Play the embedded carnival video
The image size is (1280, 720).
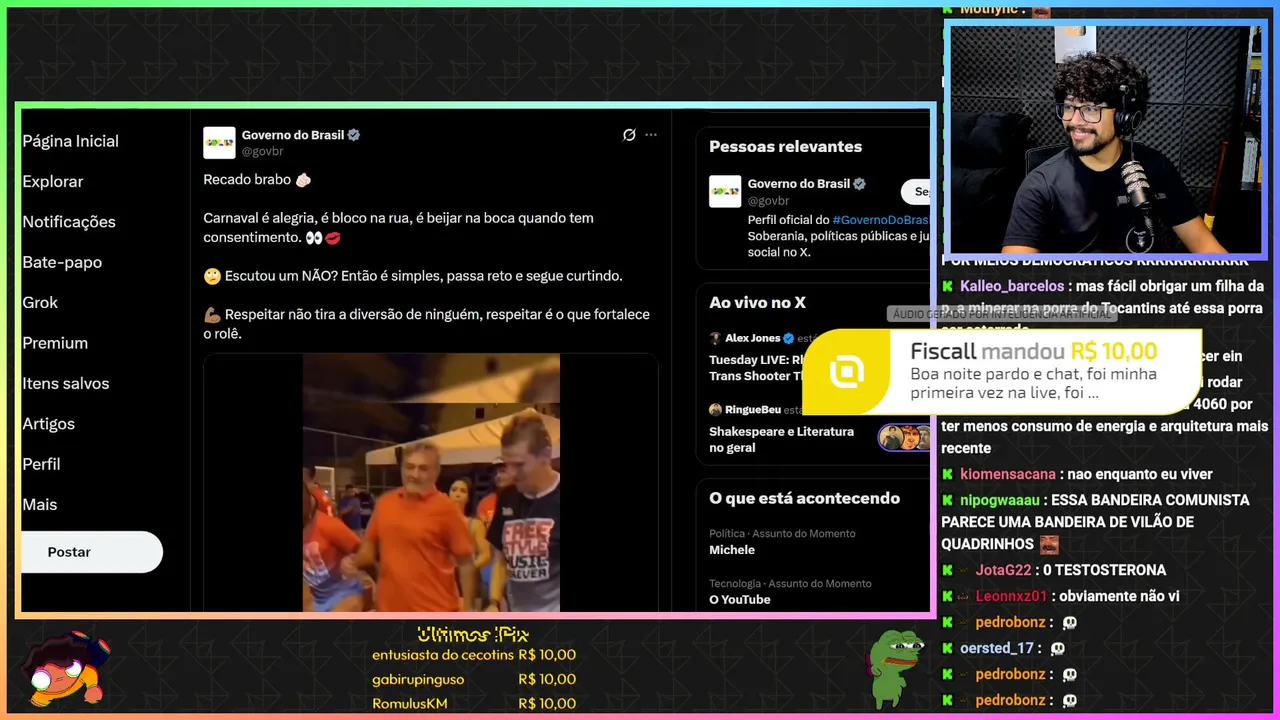[x=431, y=482]
